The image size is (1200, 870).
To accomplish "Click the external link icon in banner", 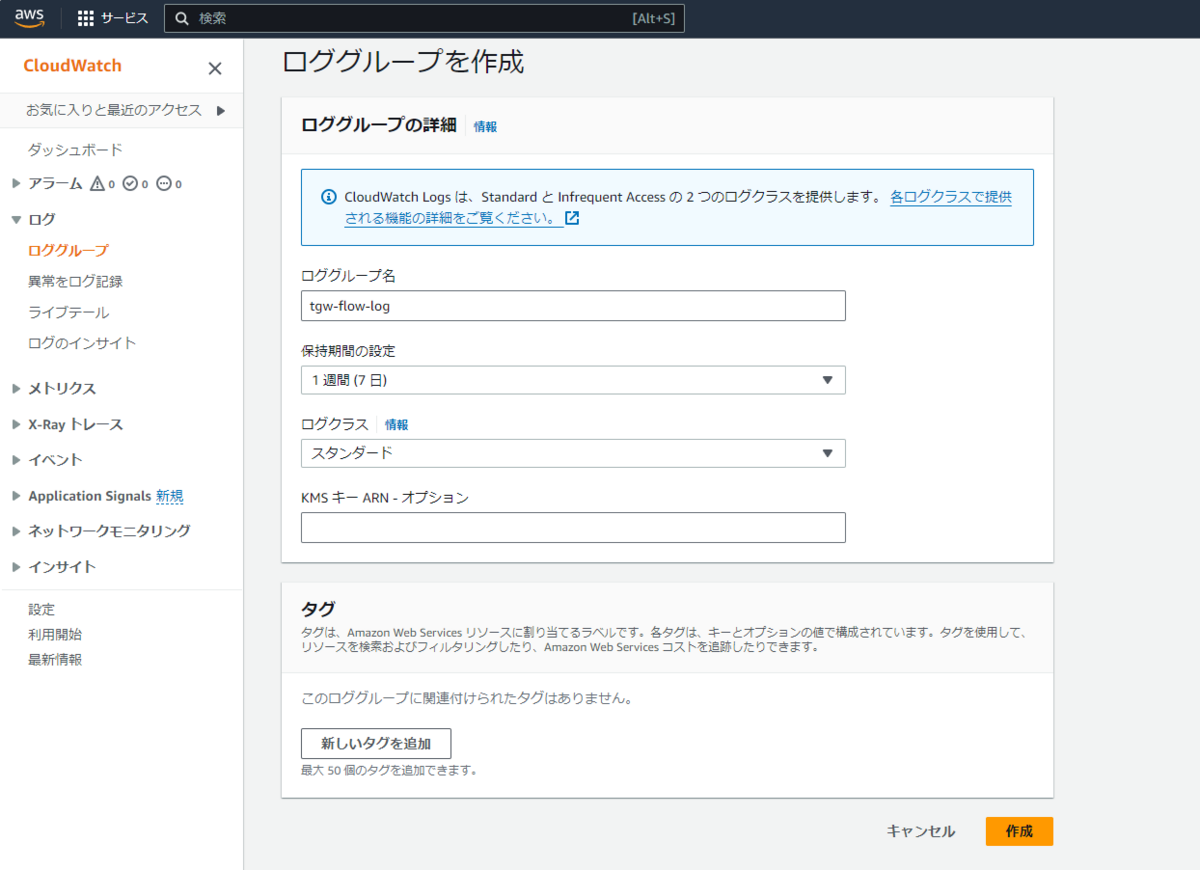I will click(572, 218).
